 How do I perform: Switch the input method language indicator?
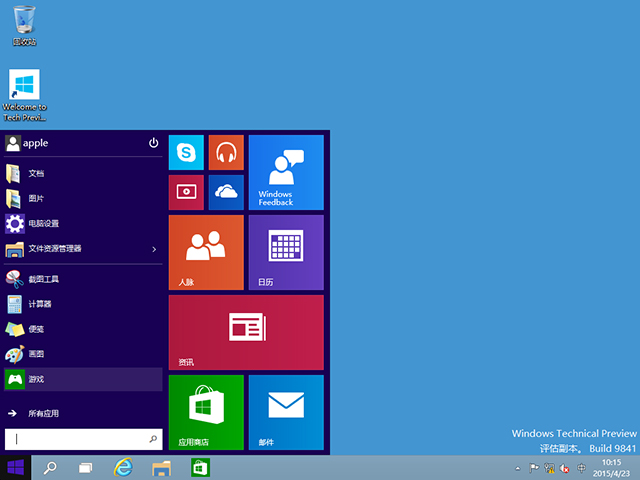tap(581, 468)
